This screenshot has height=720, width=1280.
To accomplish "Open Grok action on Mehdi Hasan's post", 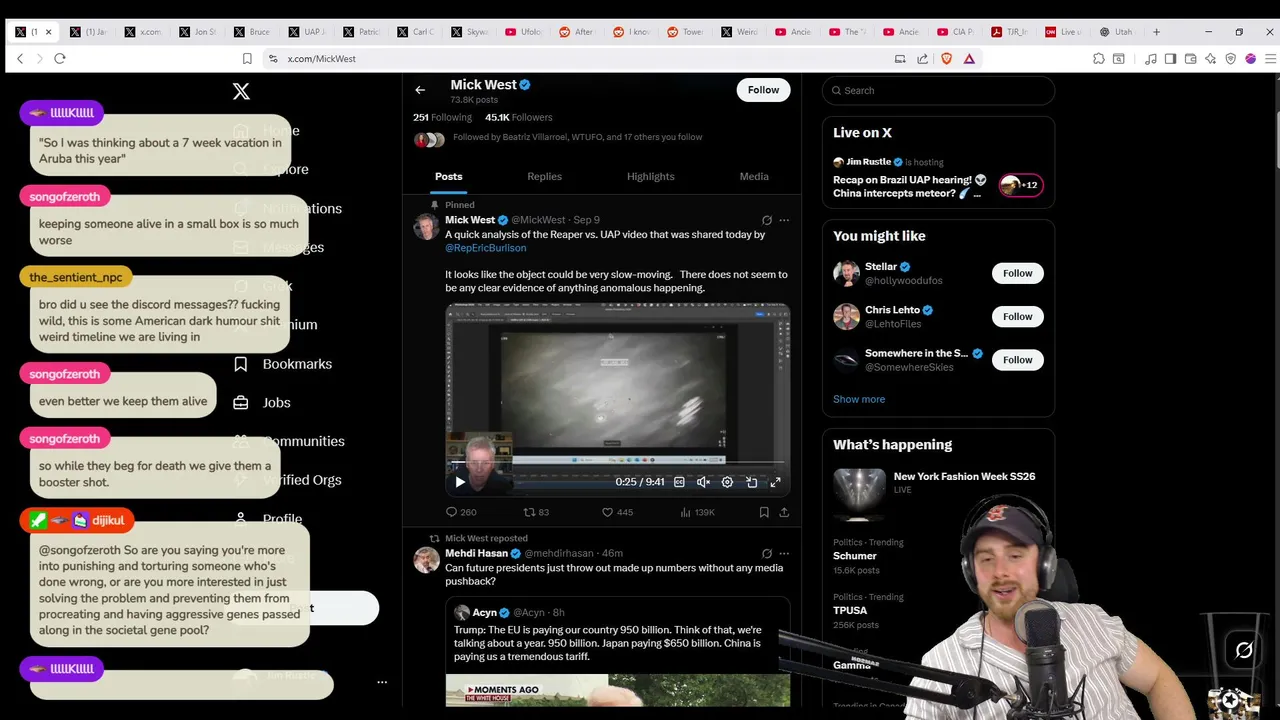I will (x=767, y=553).
